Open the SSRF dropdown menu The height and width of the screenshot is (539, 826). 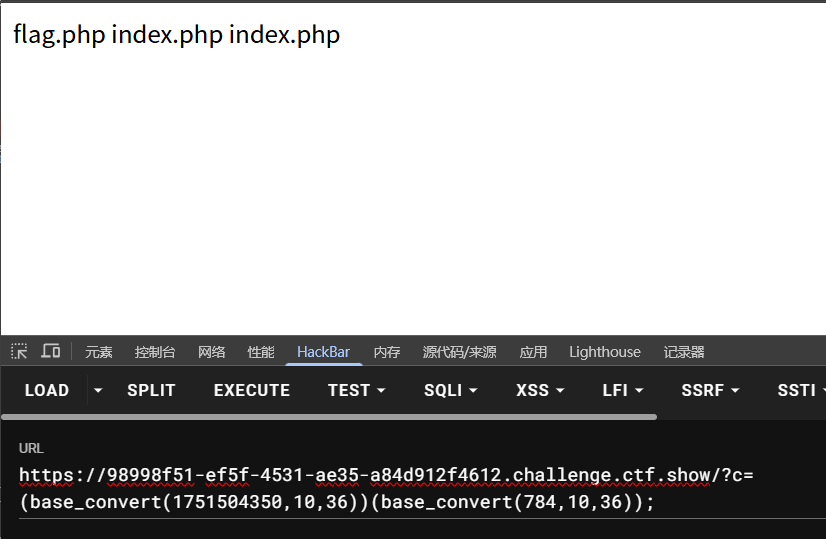[710, 390]
